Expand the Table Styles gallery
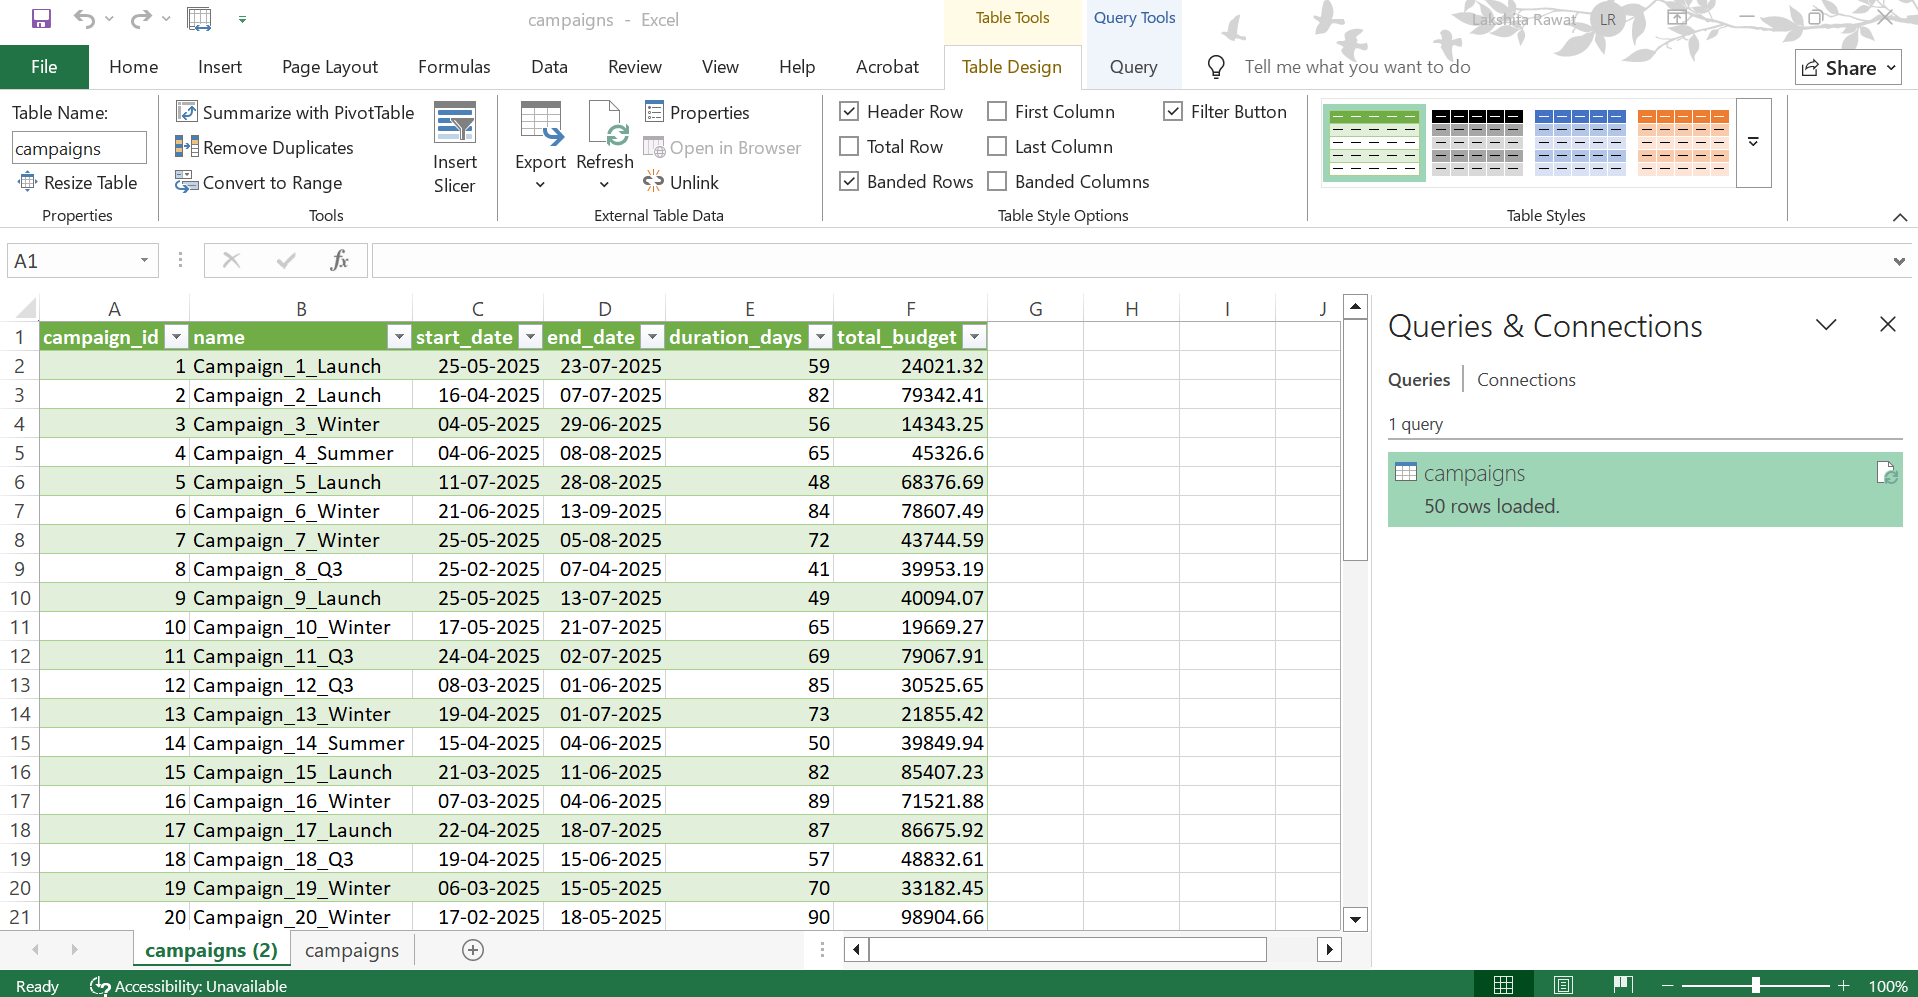Screen dimensions: 1918x997 click(x=1753, y=143)
